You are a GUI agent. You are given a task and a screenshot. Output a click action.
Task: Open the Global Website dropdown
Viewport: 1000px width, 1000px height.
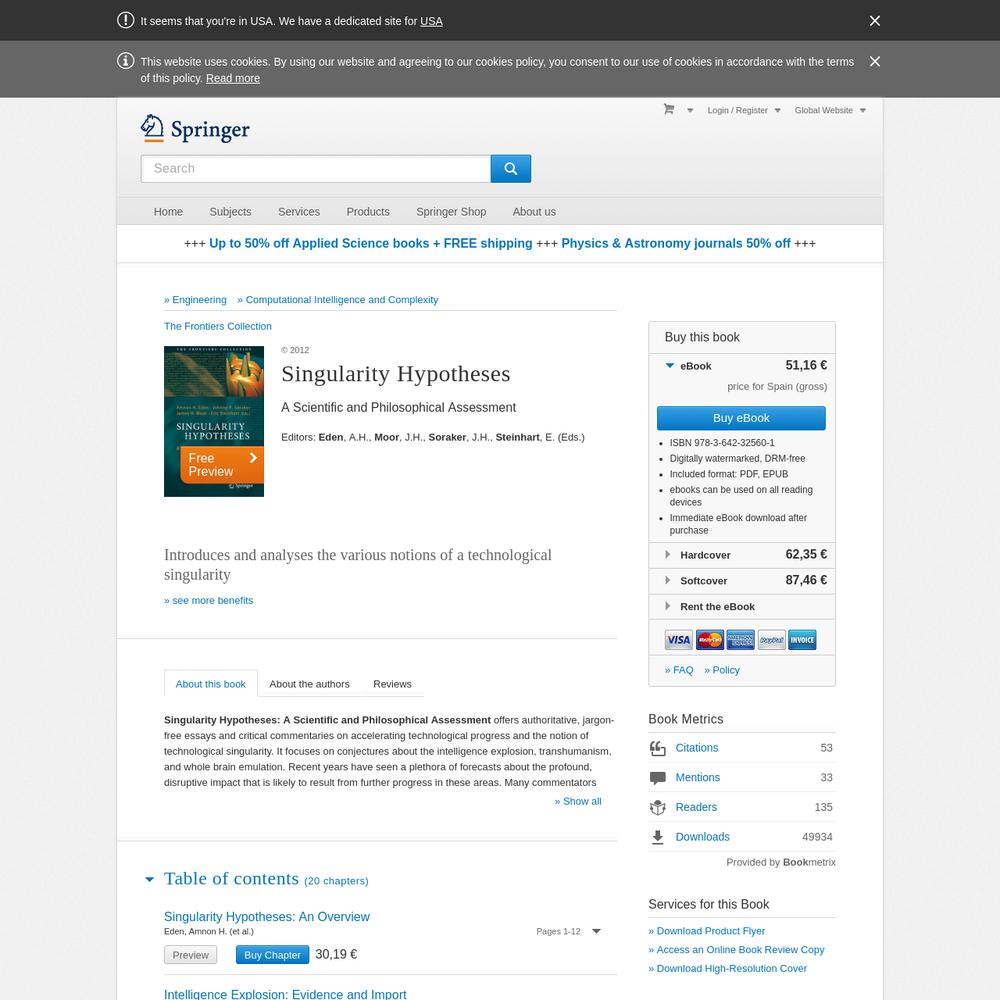click(830, 110)
